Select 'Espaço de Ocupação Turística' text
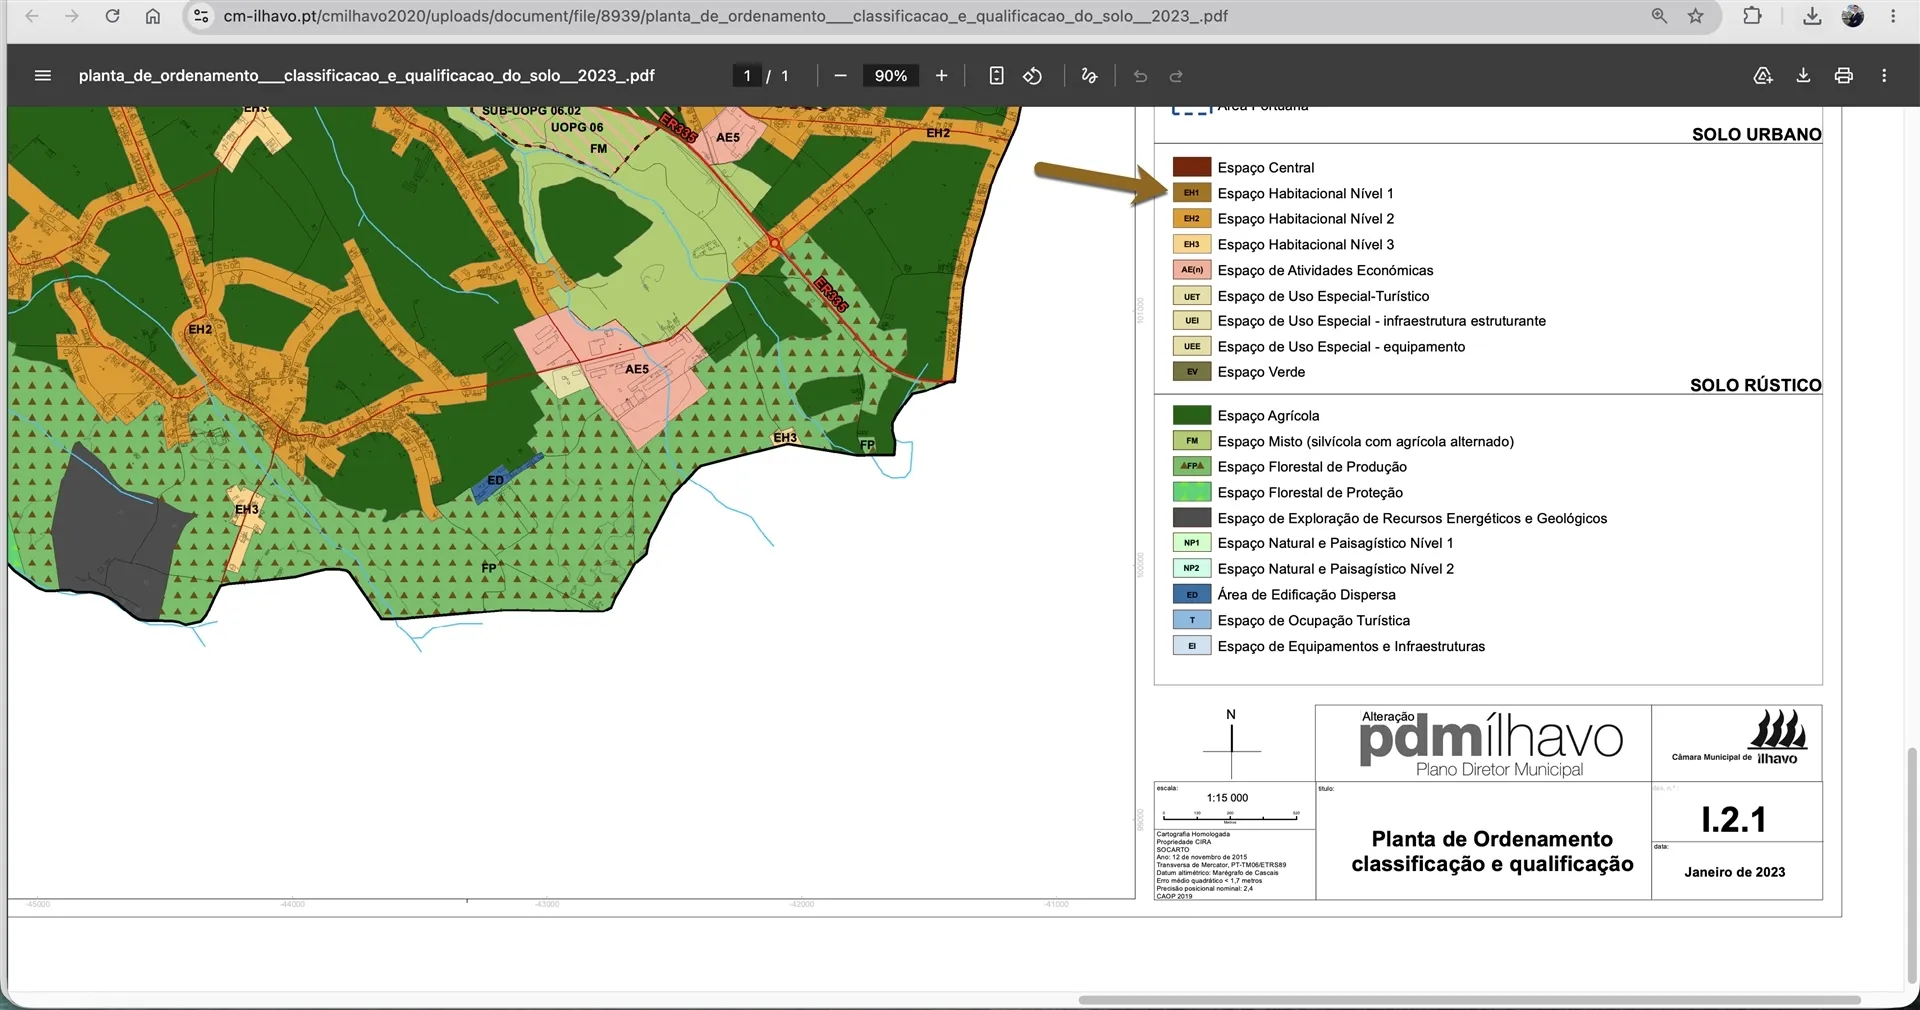 [1313, 620]
